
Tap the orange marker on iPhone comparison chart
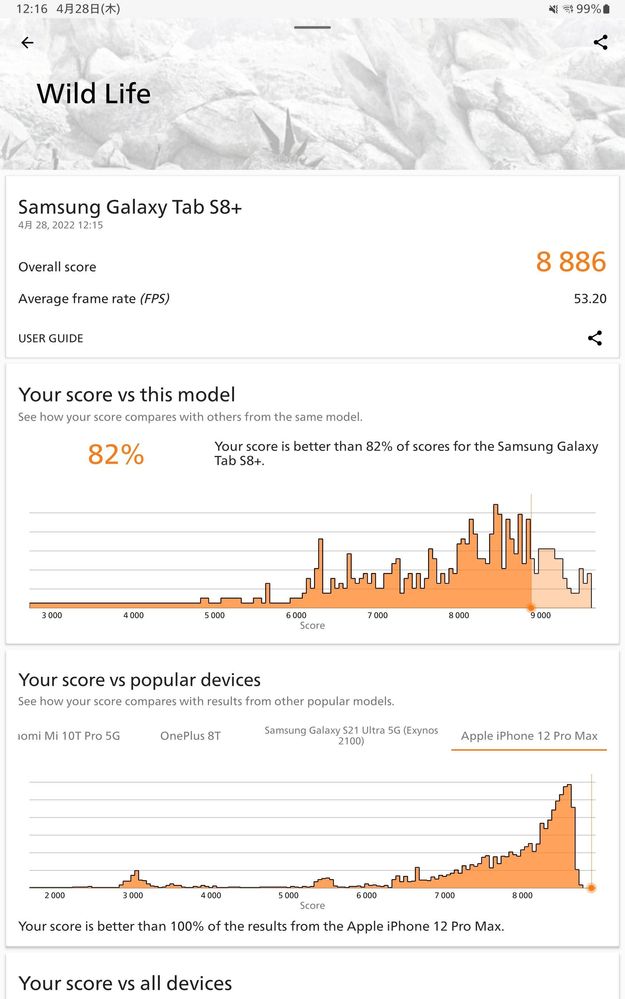click(x=591, y=888)
